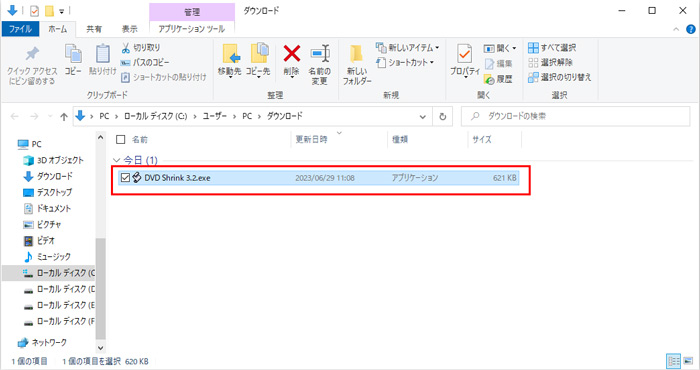The width and height of the screenshot is (700, 370).
Task: Uncheck the DVD Shrink 3.2.exe checkbox
Action: pos(125,178)
